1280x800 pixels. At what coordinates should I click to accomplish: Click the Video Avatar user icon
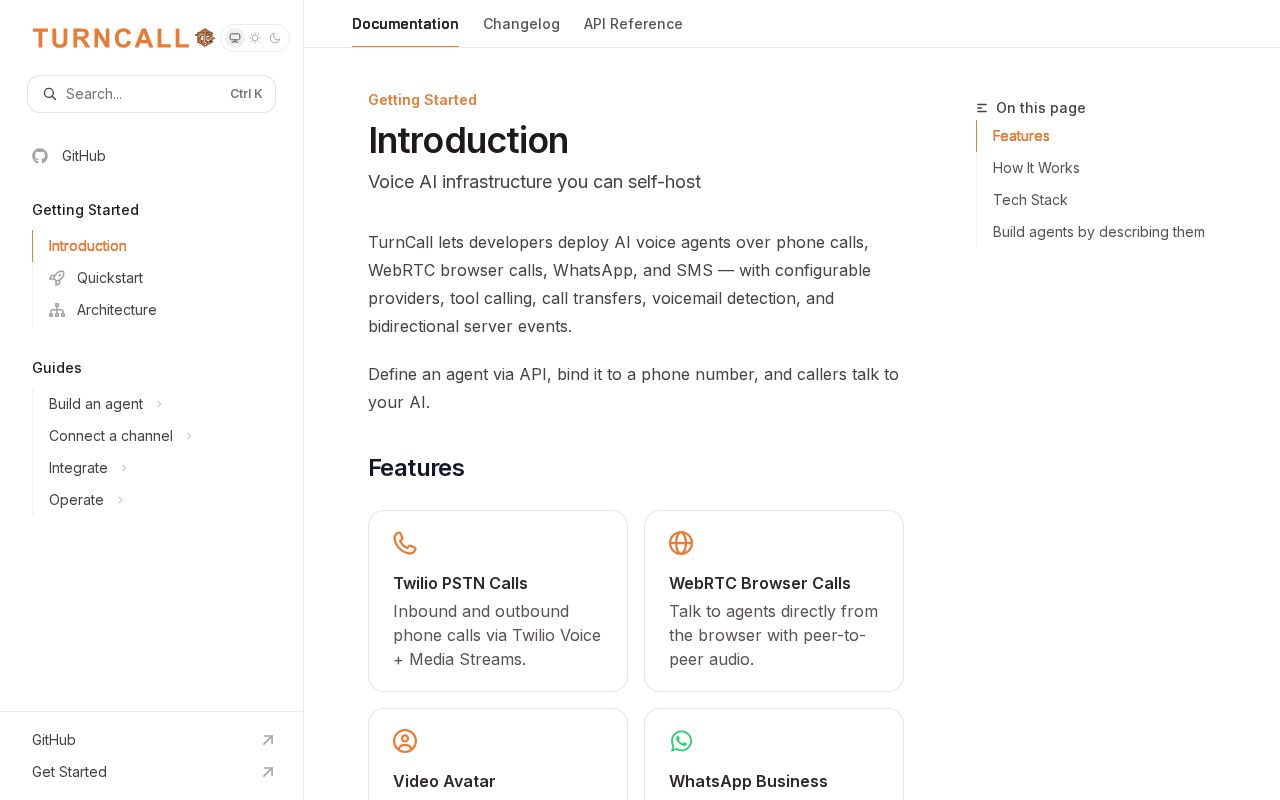(x=405, y=741)
